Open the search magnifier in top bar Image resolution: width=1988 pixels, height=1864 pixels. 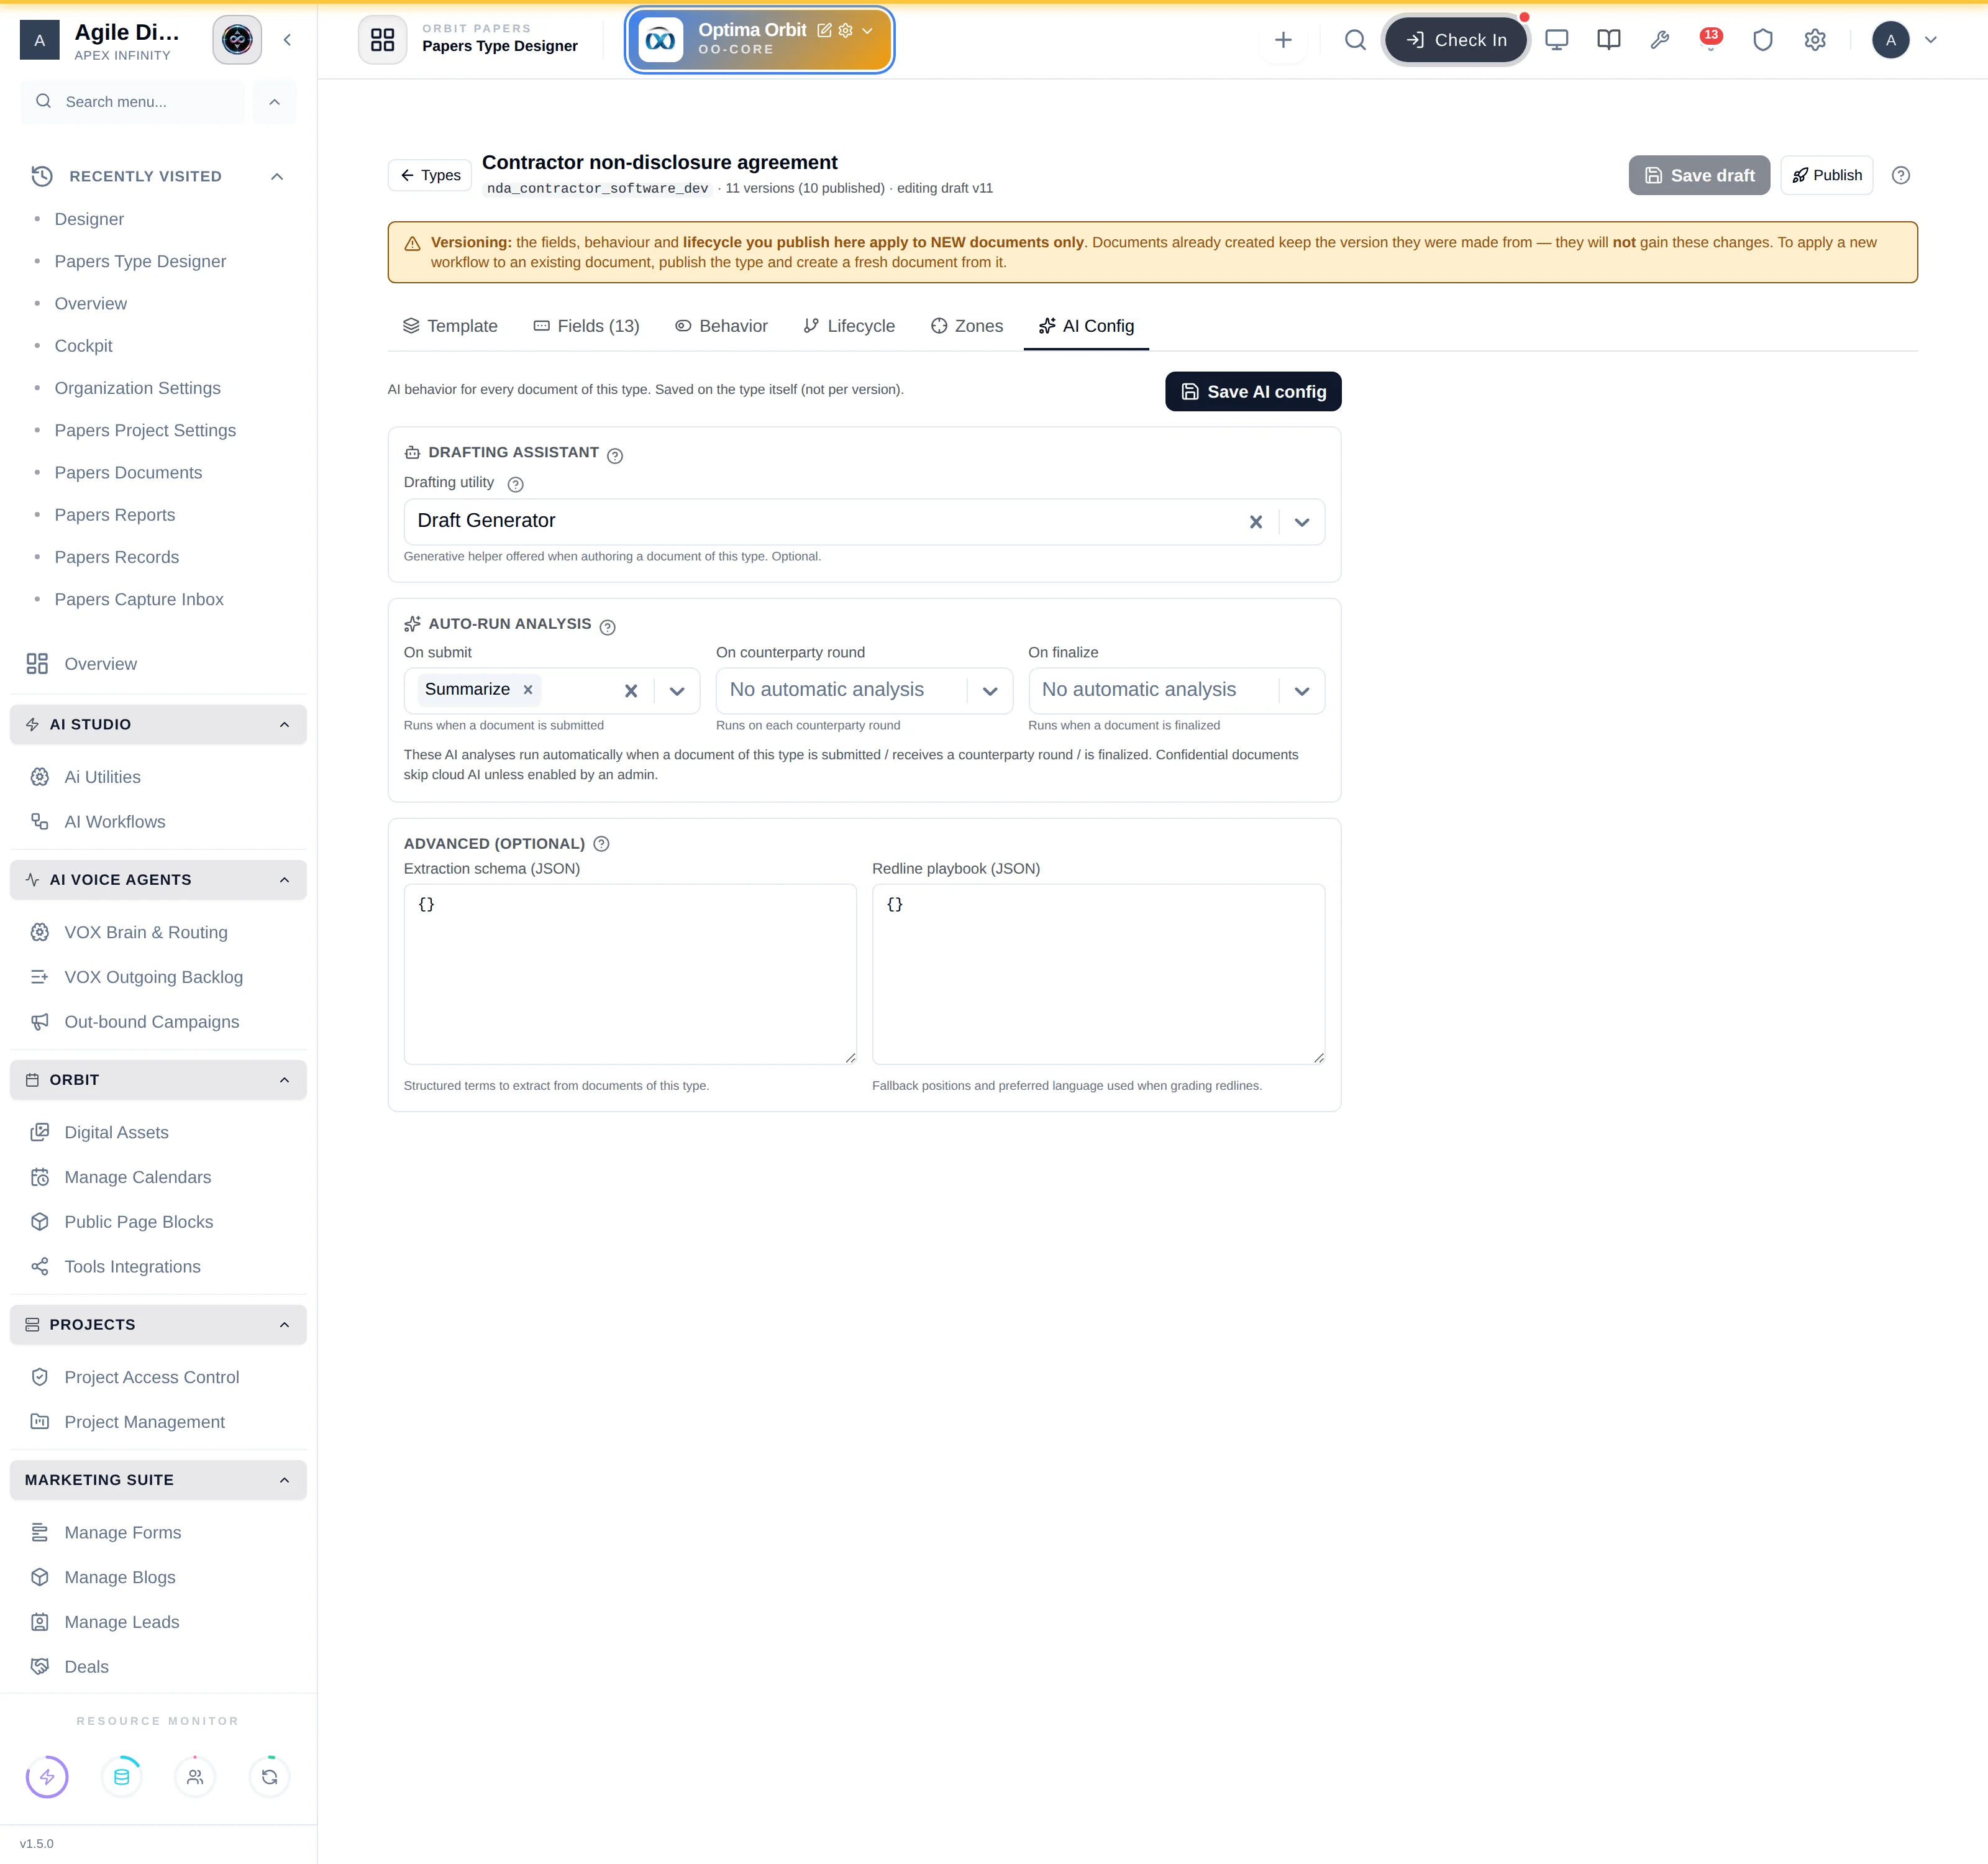coord(1355,40)
